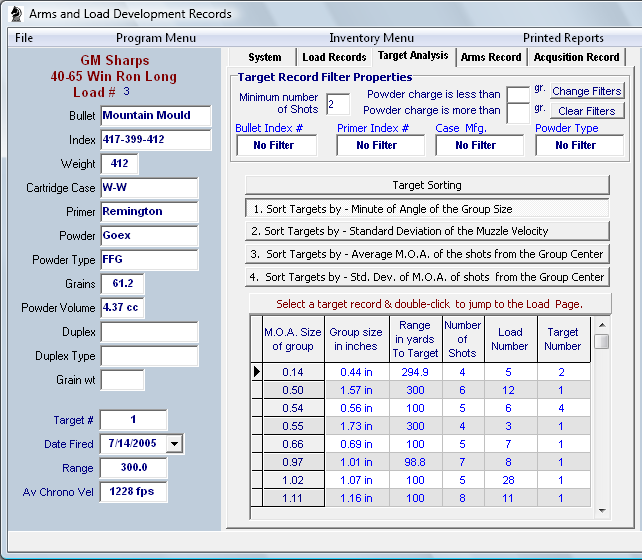Select the Target Analysis tab

[413, 56]
